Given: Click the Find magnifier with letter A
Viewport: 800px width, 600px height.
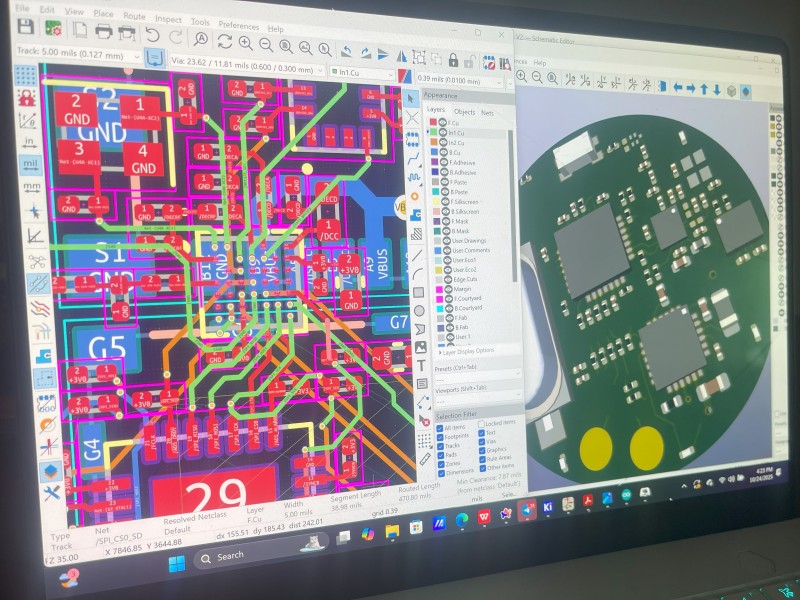Looking at the screenshot, I should tap(201, 39).
